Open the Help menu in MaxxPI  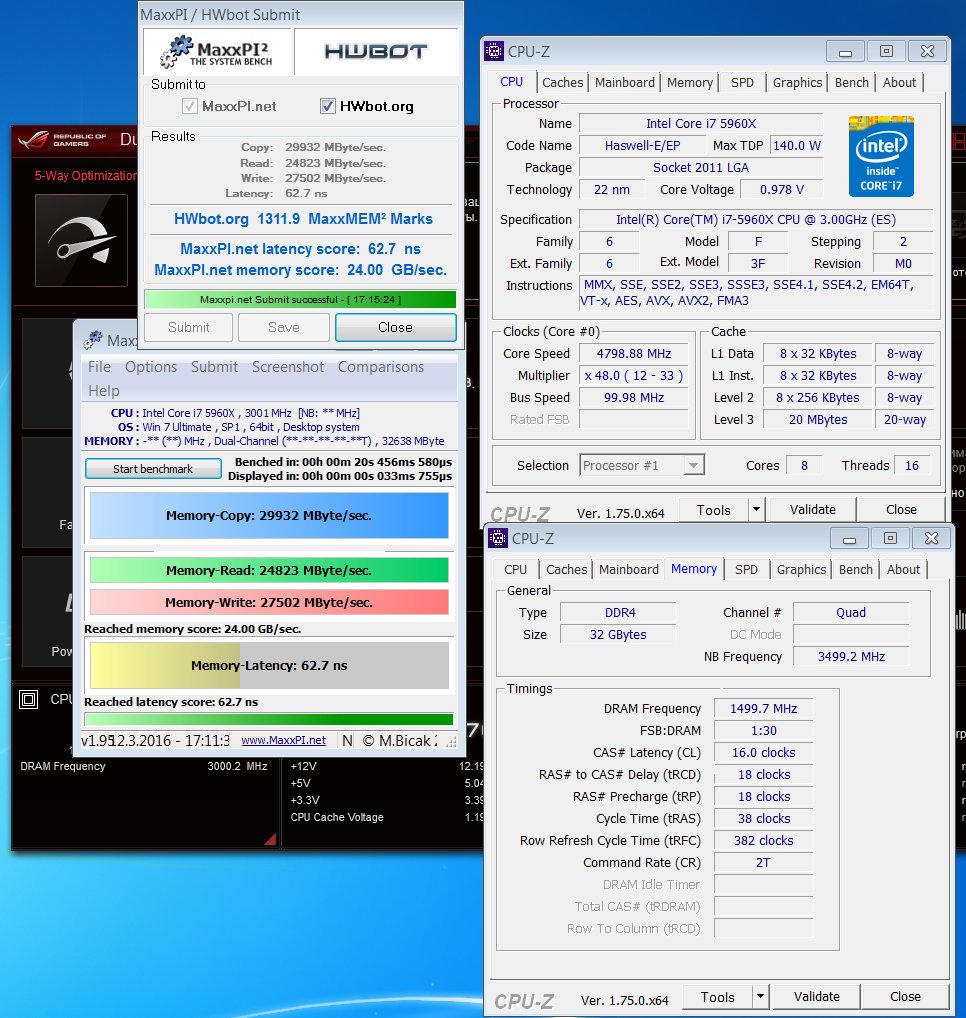(104, 391)
